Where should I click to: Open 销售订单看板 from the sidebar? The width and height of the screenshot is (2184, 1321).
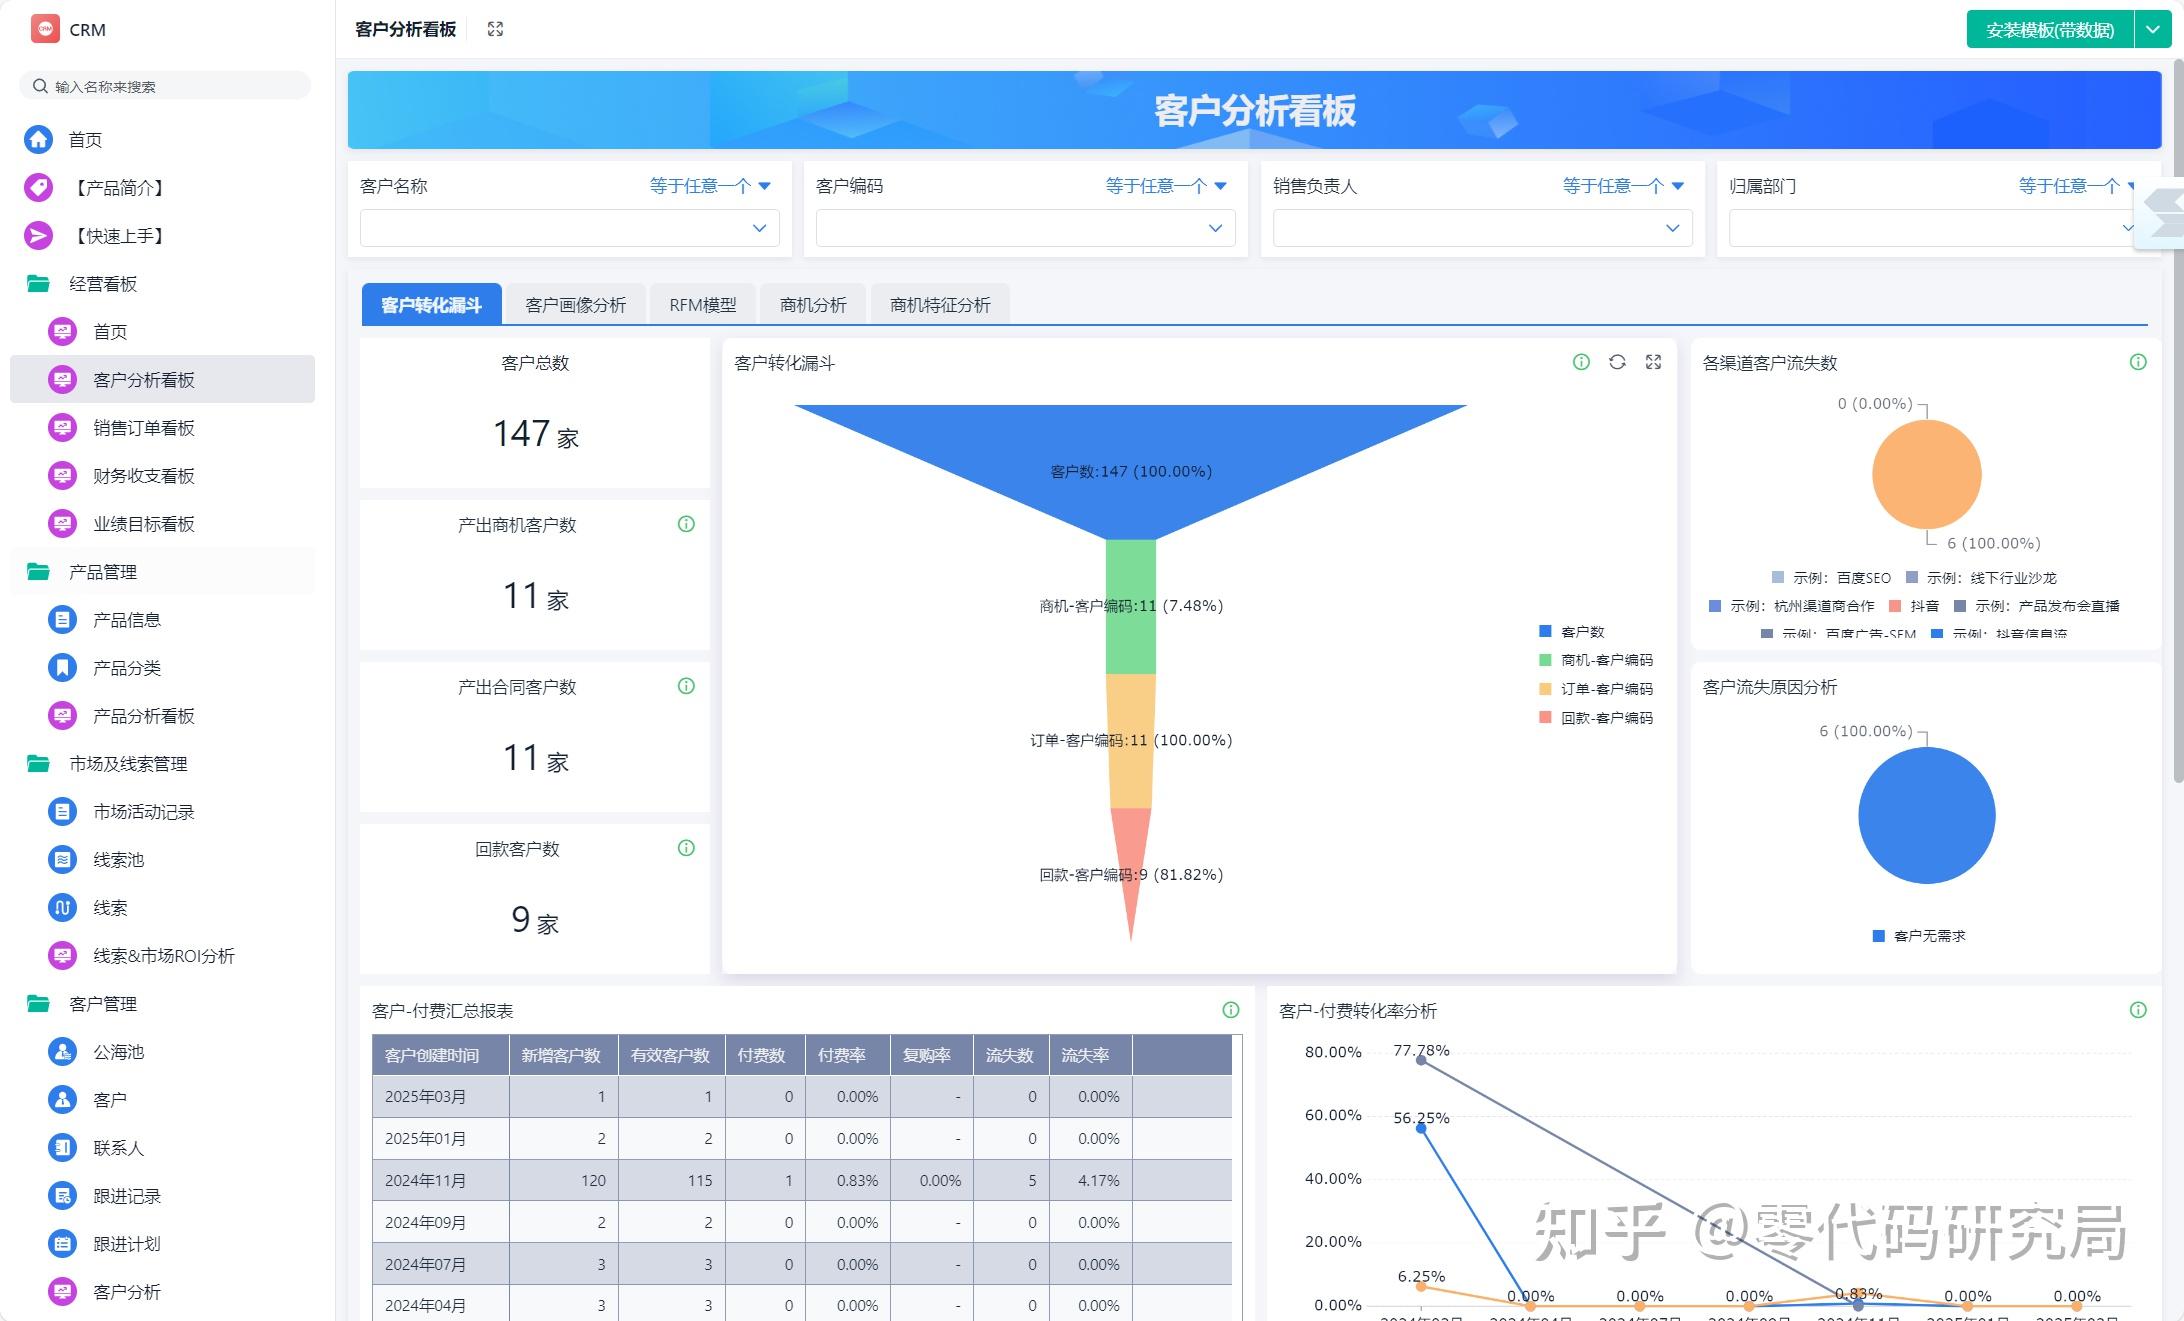(141, 427)
